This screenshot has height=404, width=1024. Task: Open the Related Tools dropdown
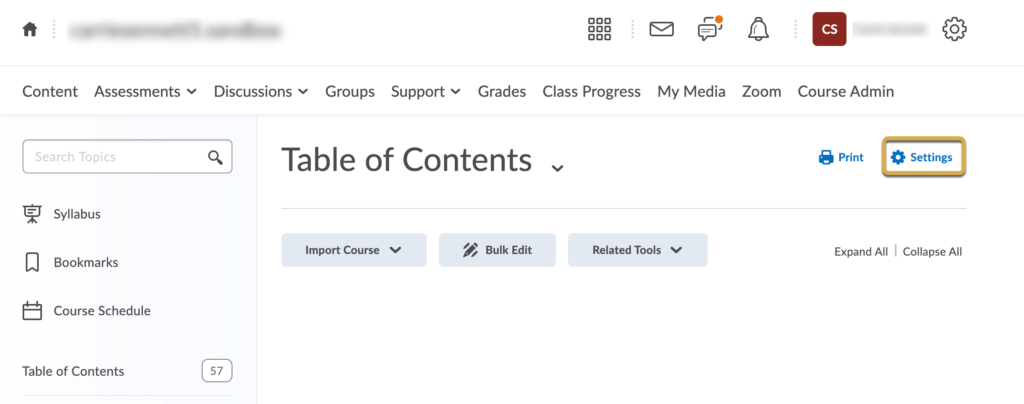[637, 250]
